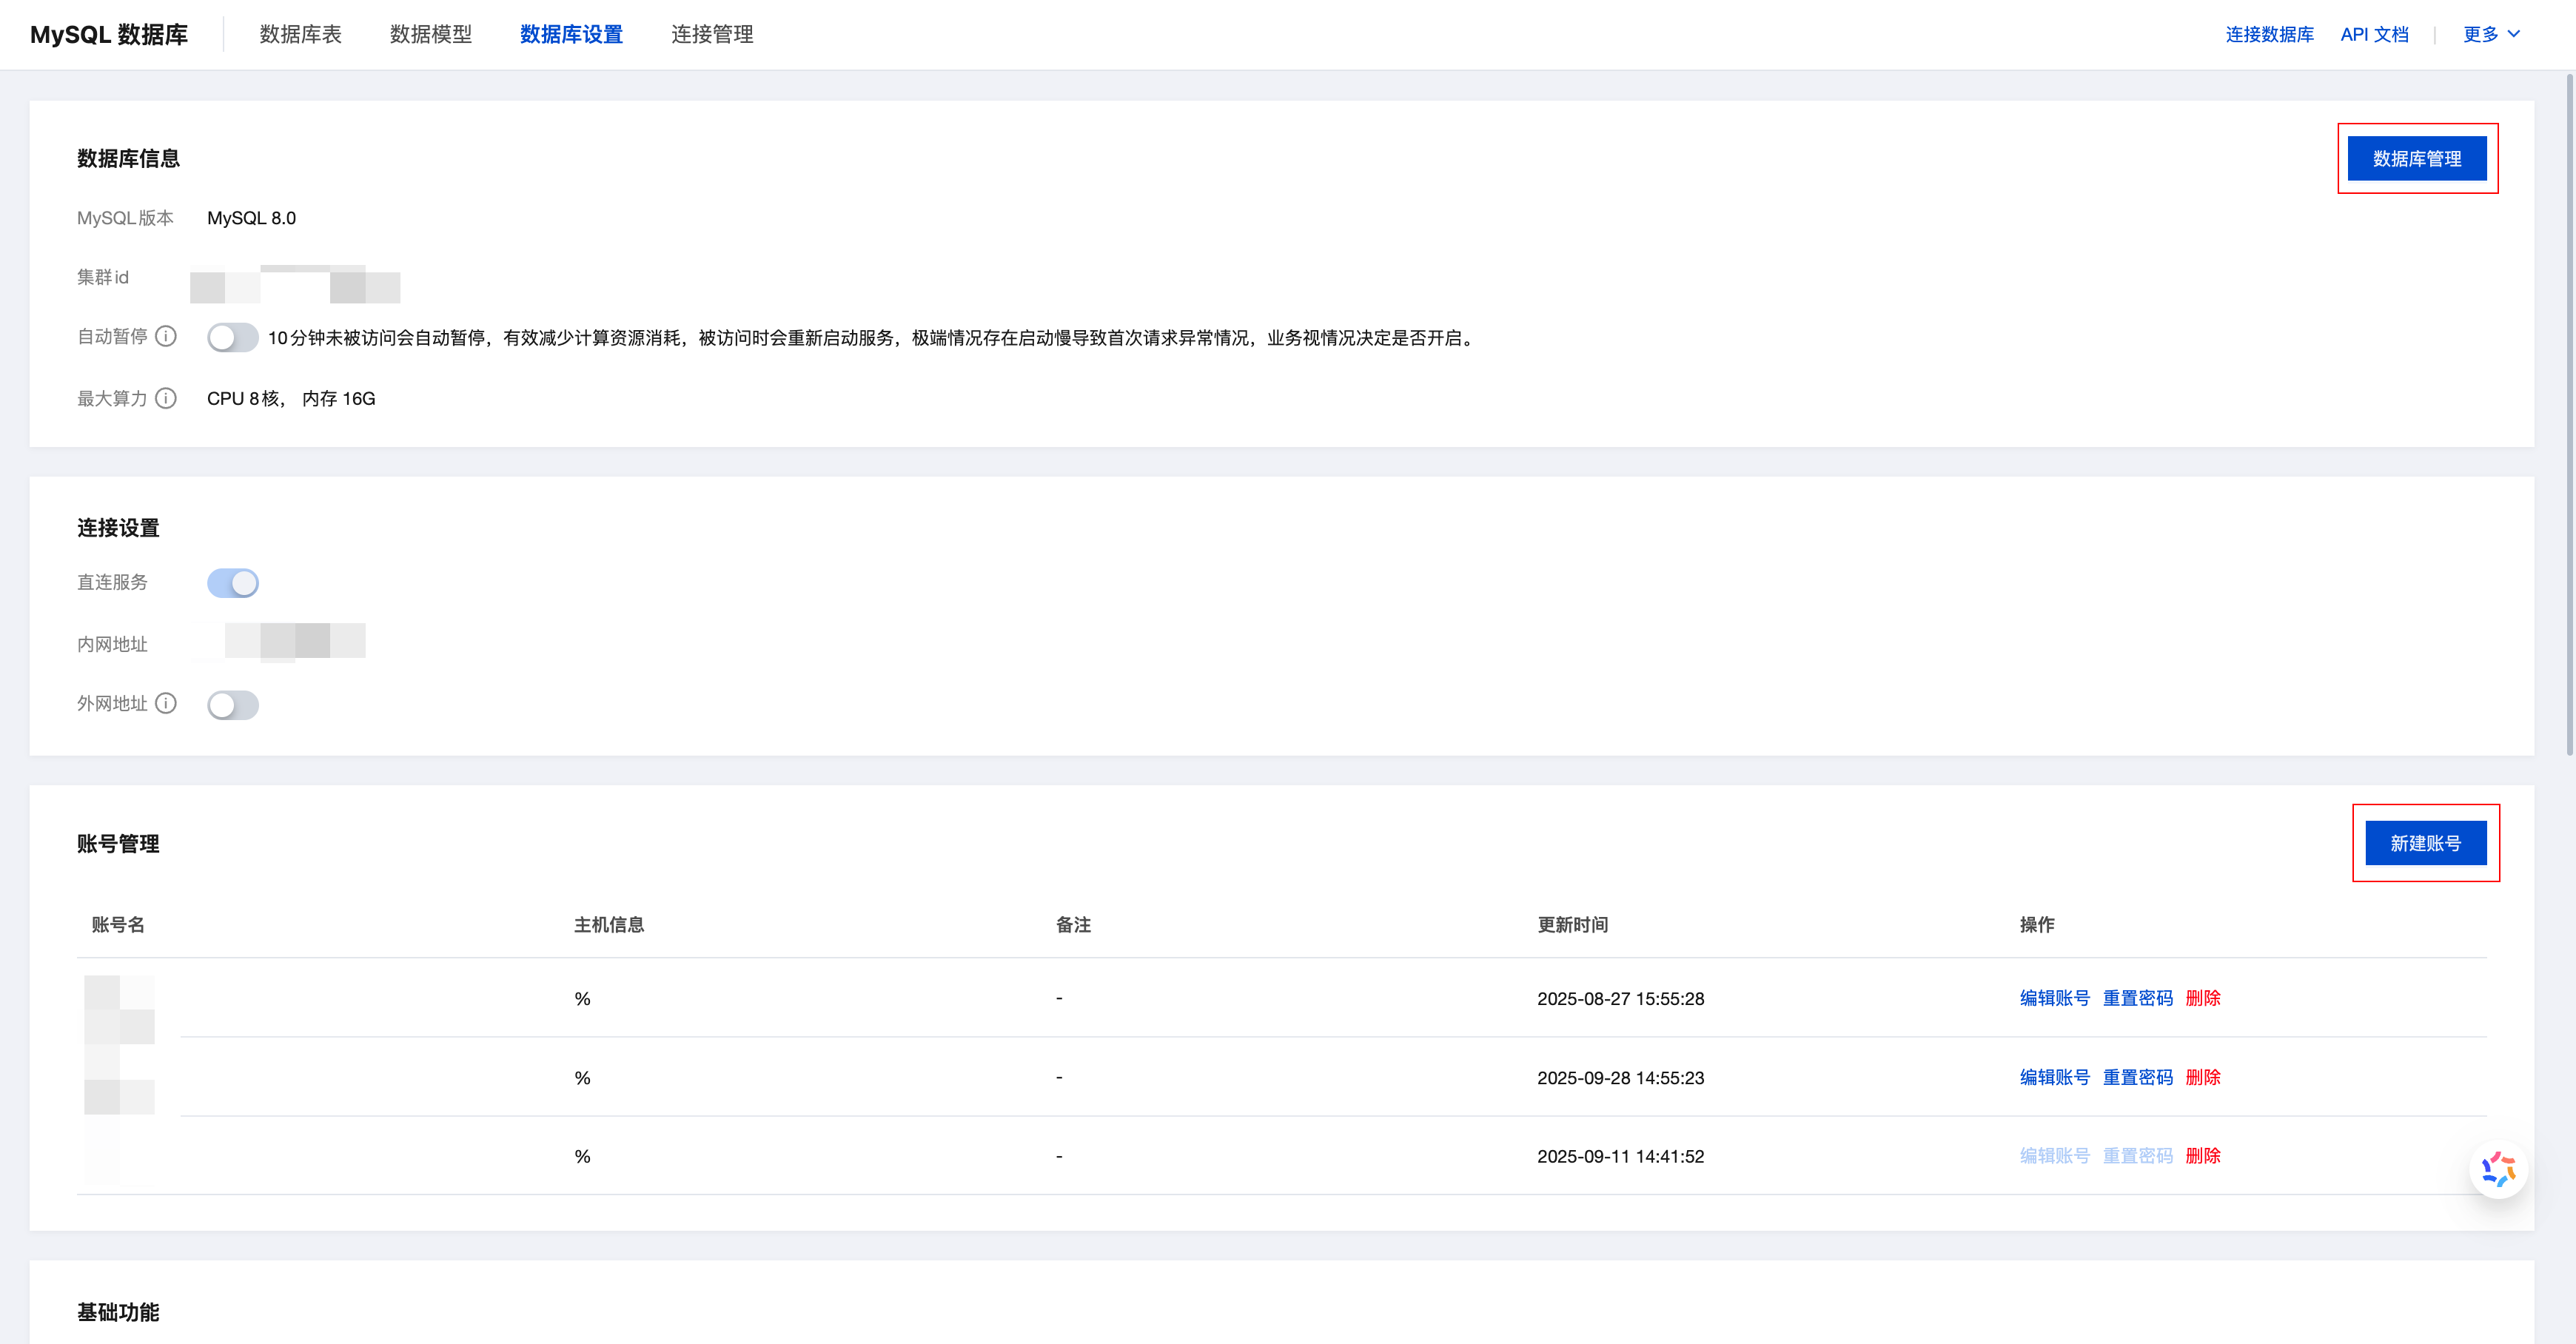Click 编辑账号 for 2025-08-27 account

point(2054,998)
